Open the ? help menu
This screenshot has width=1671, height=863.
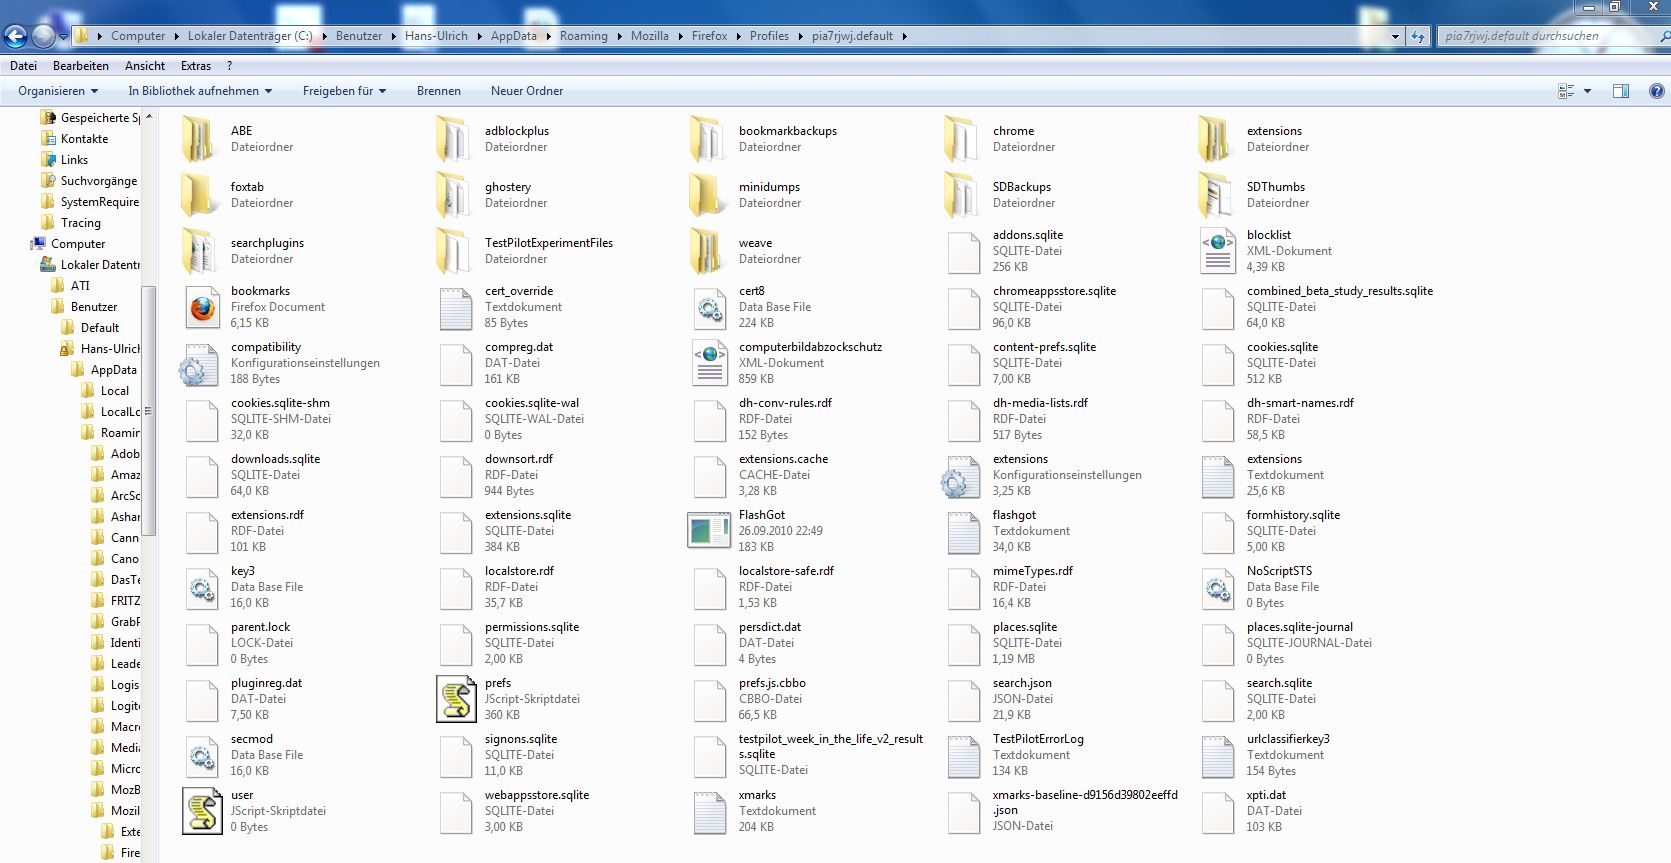[230, 66]
